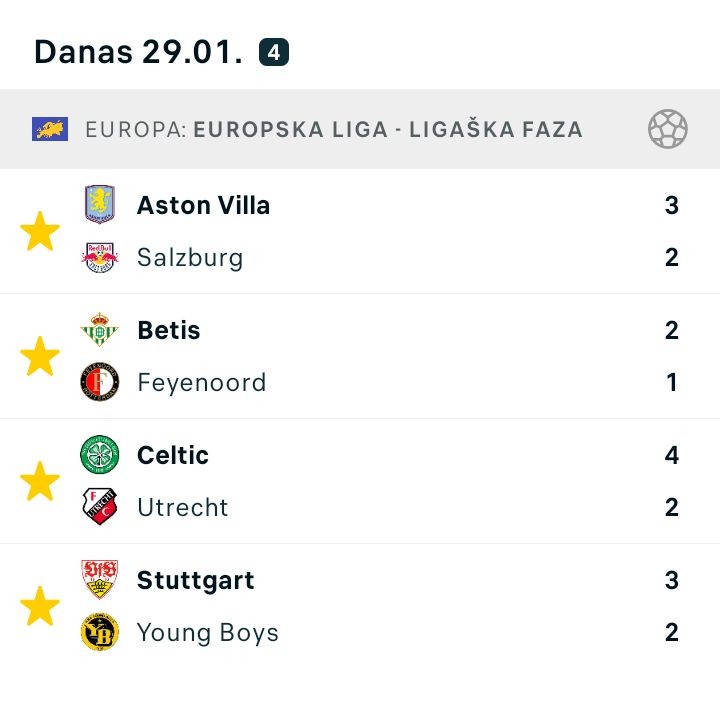Click the Feyenoord club badge
Screen dimensions: 720x728
click(x=100, y=382)
